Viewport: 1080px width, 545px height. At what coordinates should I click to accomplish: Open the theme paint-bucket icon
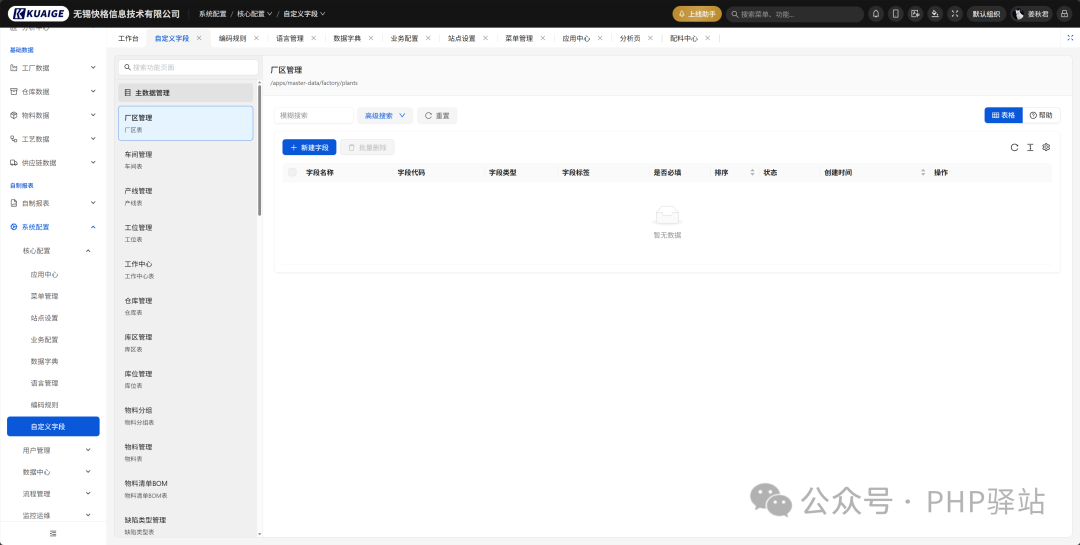click(935, 14)
